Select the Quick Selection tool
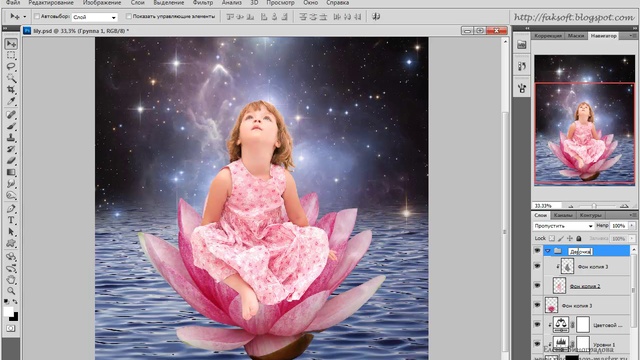This screenshot has width=640, height=360. click(11, 78)
